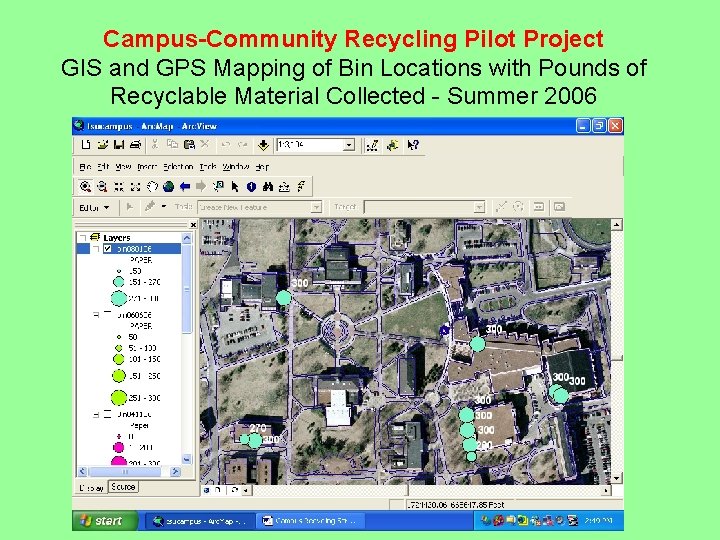Image resolution: width=720 pixels, height=540 pixels.
Task: Click the data view button below map
Action: (206, 490)
